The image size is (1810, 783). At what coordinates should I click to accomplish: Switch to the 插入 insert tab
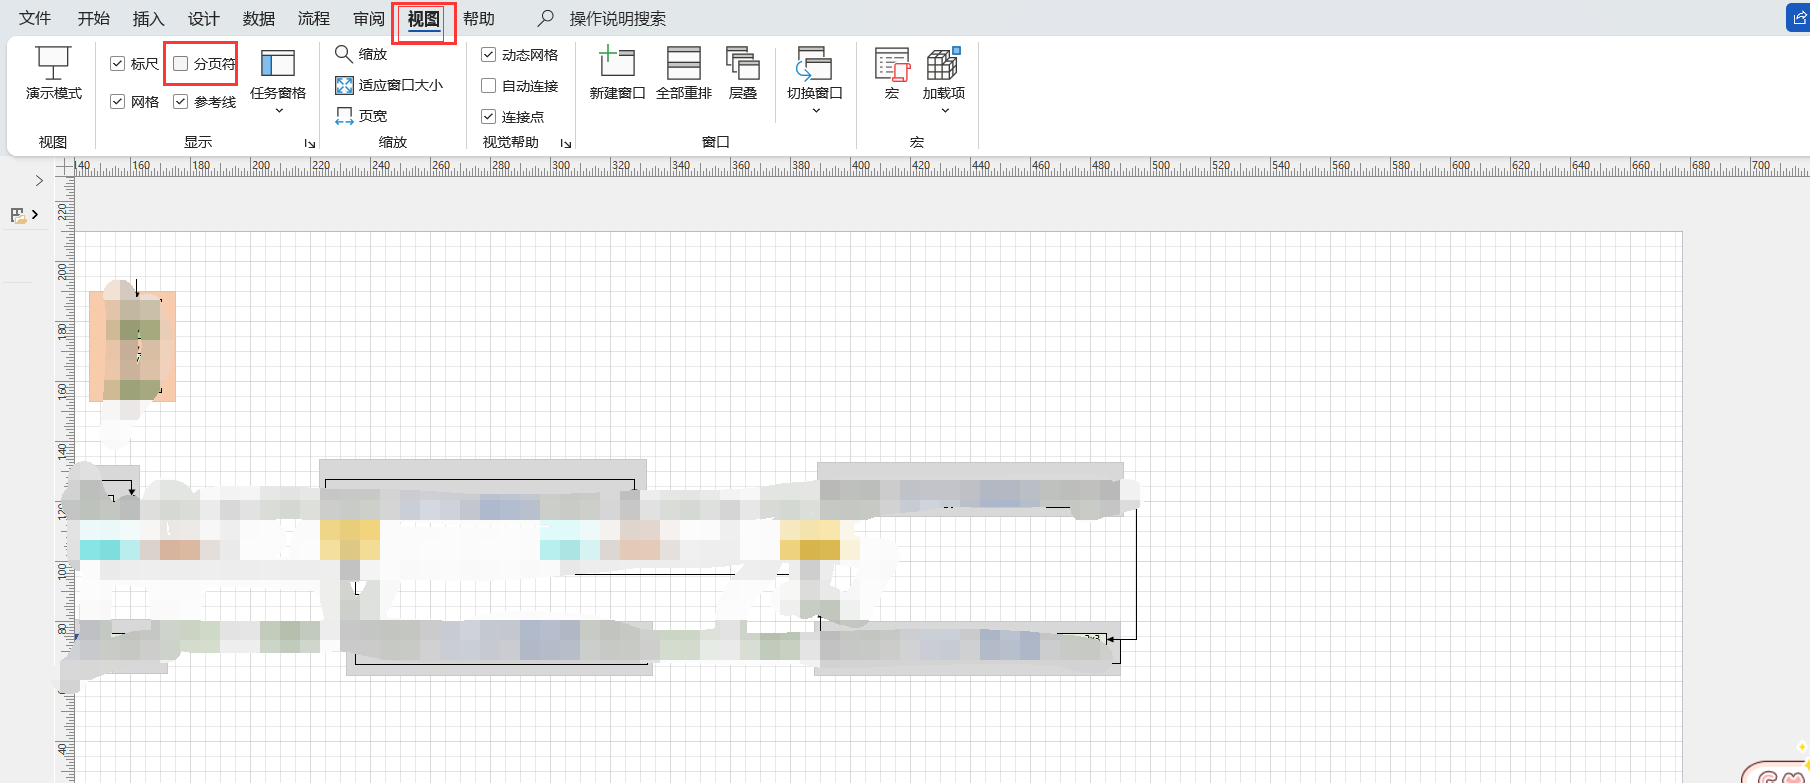[148, 19]
